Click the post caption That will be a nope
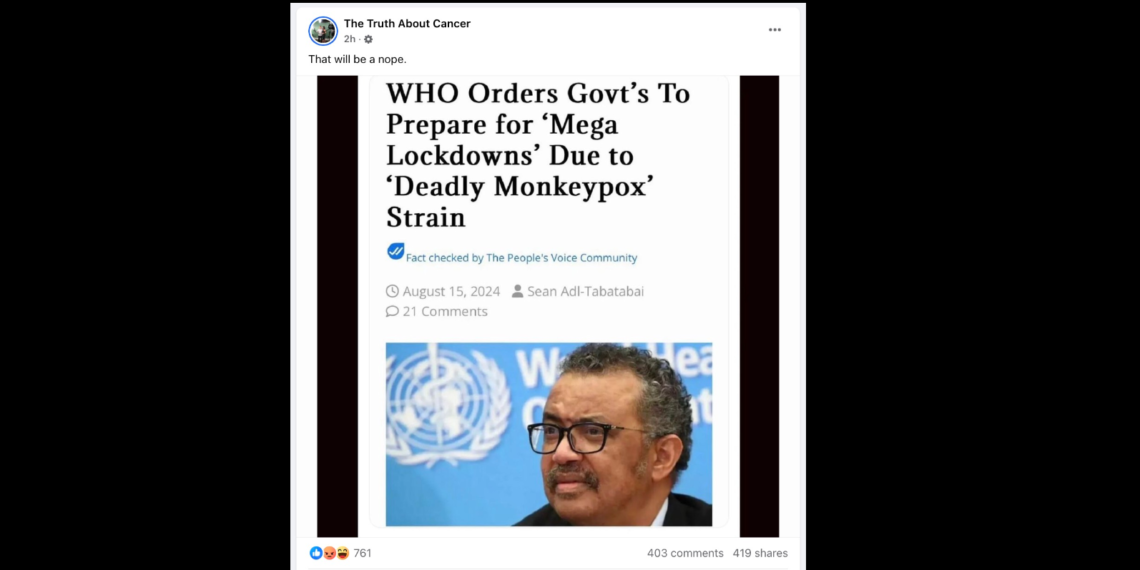The height and width of the screenshot is (570, 1140). [357, 59]
